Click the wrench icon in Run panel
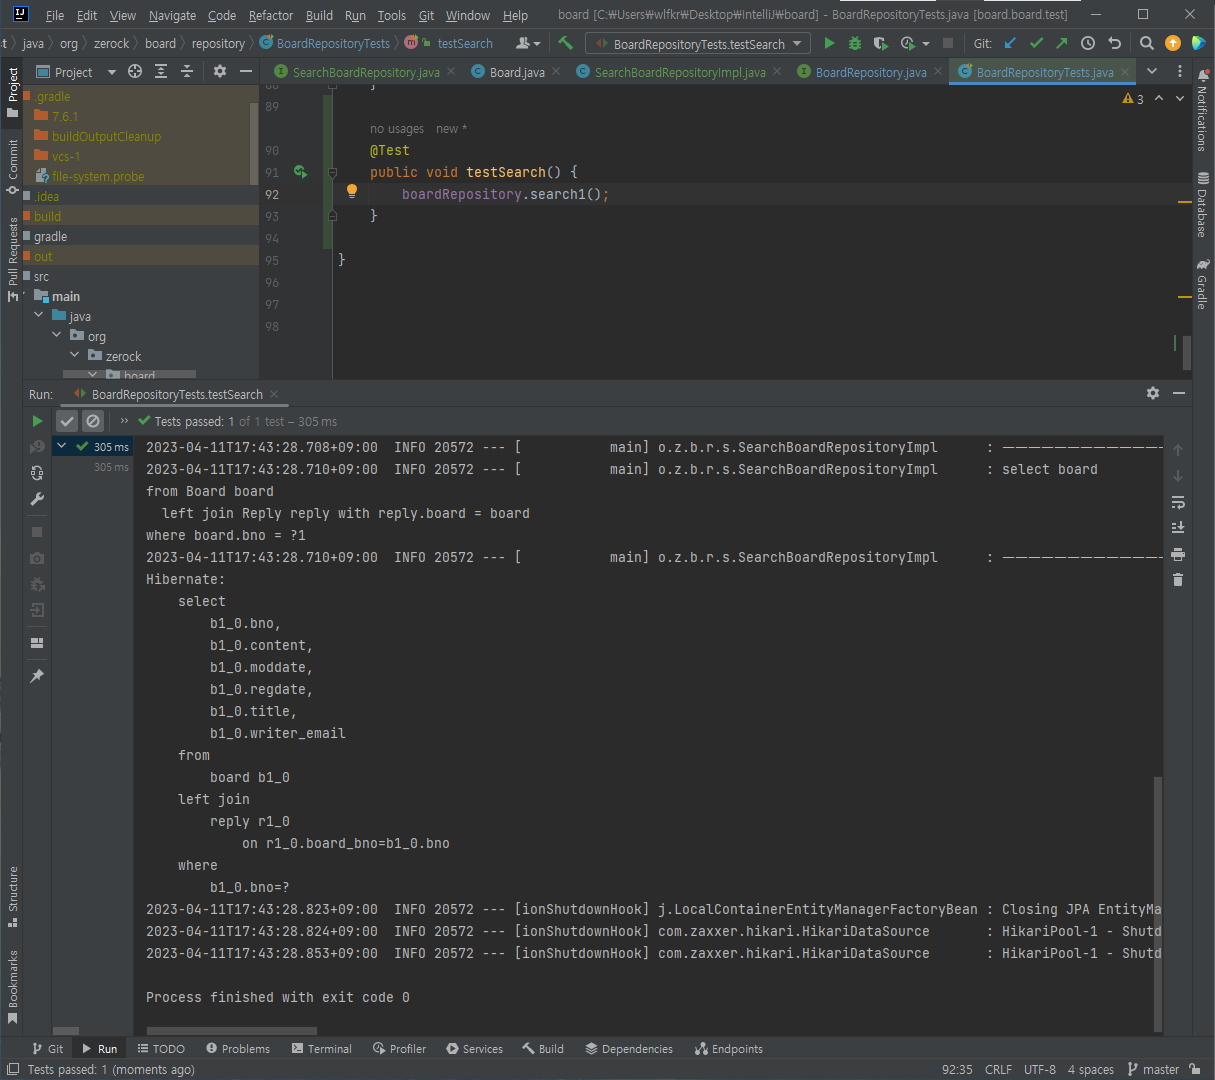Viewport: 1215px width, 1080px height. coord(37,499)
